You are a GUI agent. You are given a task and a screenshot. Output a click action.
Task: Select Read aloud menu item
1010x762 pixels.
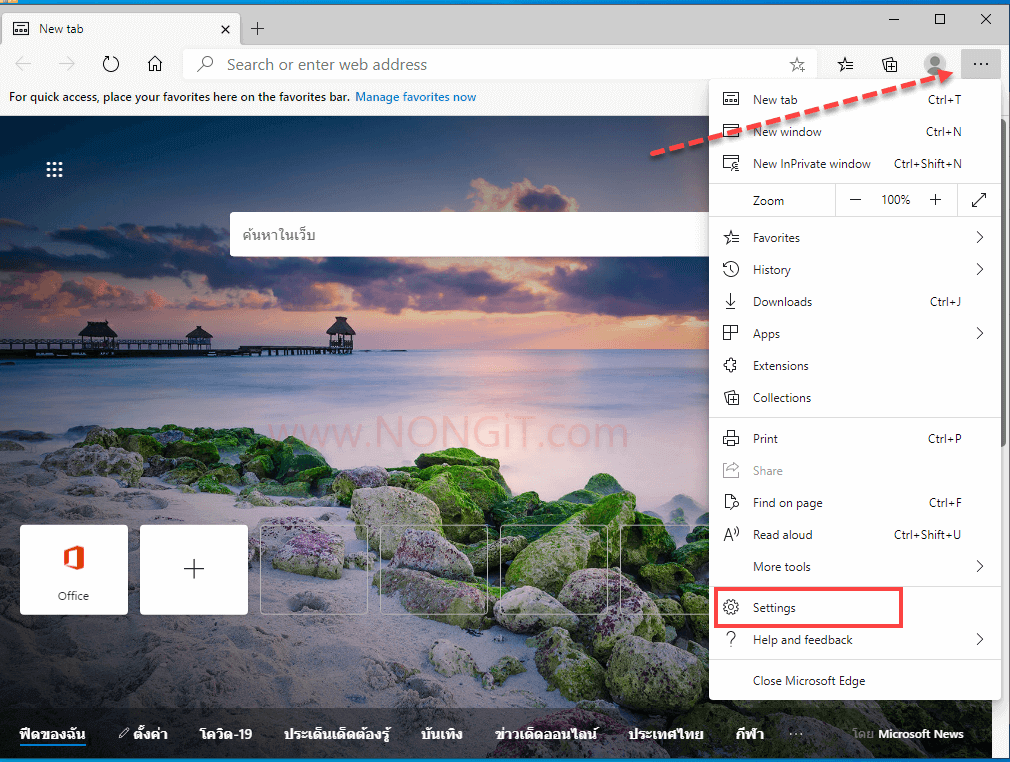click(x=854, y=535)
